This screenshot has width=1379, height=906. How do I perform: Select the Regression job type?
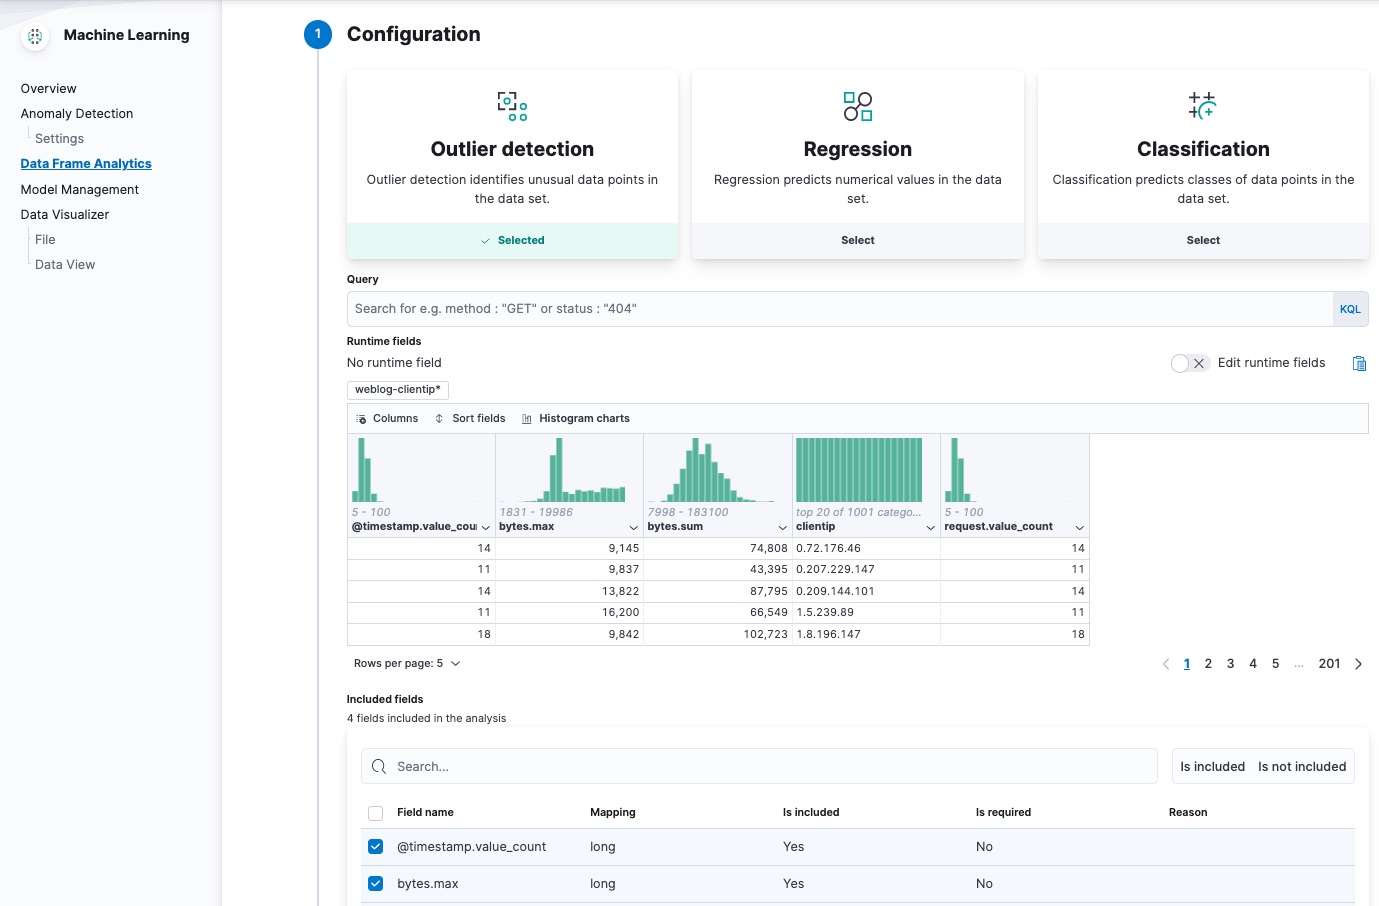click(857, 240)
